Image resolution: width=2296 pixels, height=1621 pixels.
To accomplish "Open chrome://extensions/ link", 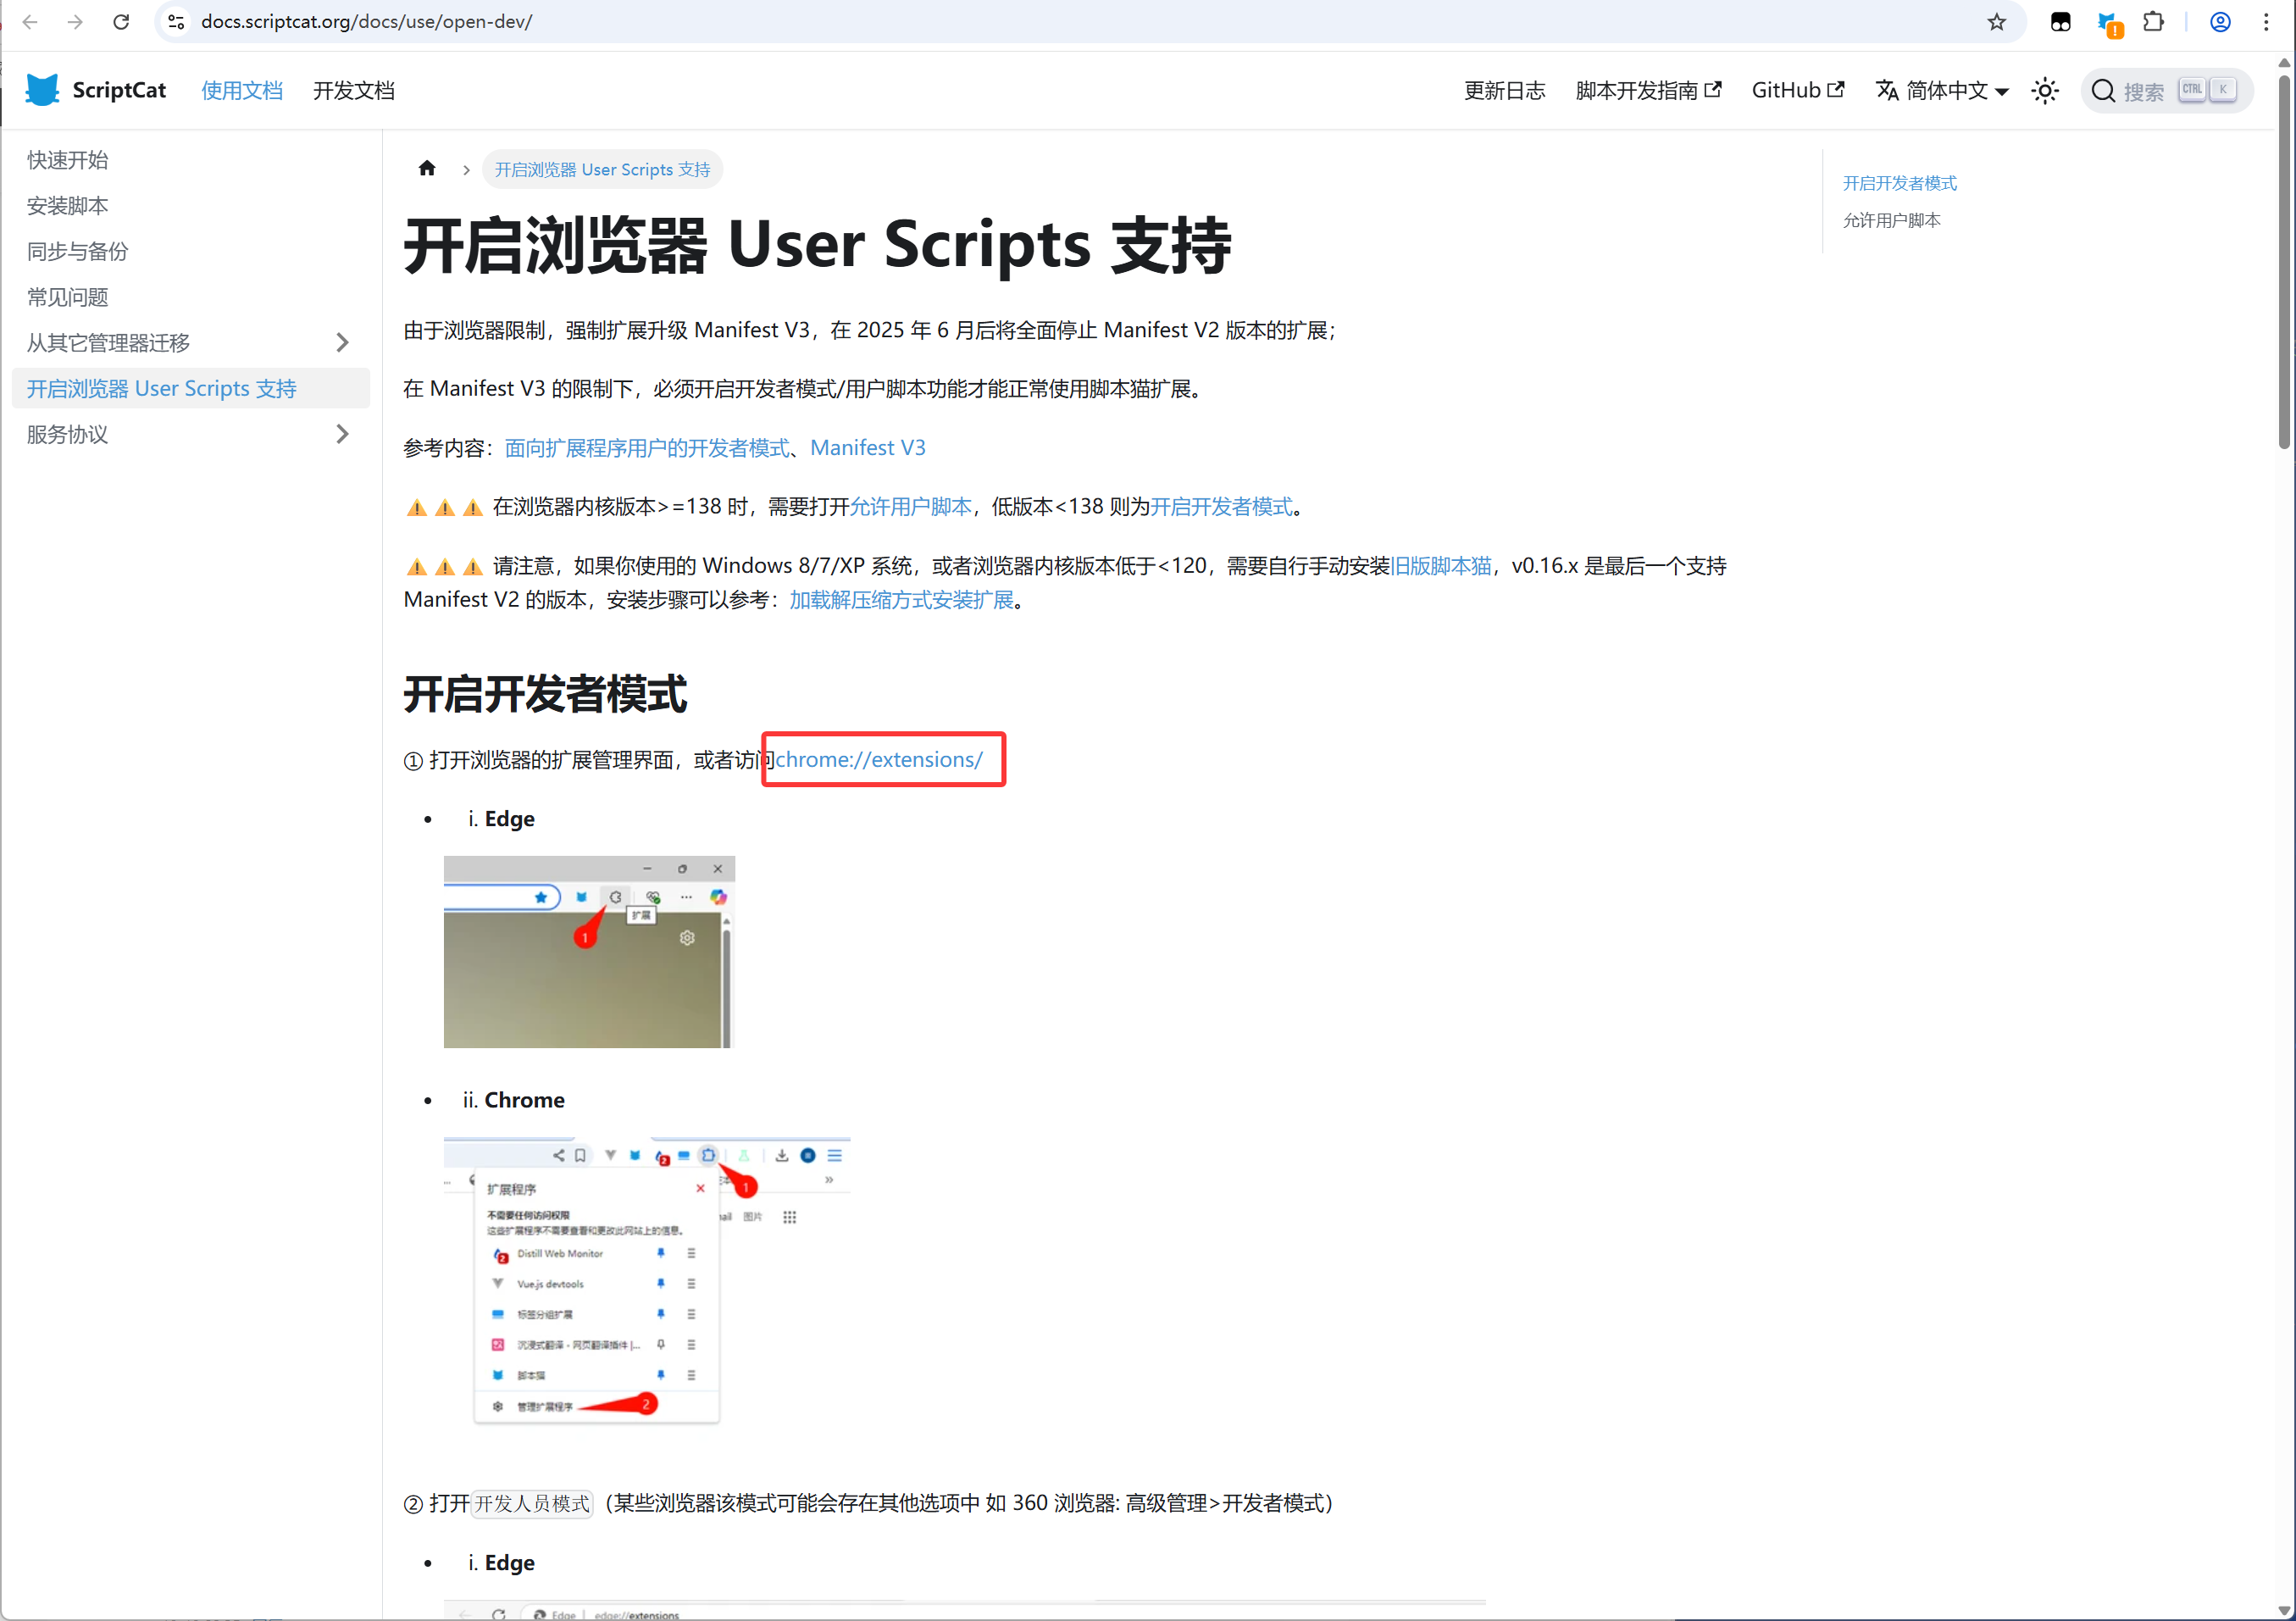I will tap(879, 760).
